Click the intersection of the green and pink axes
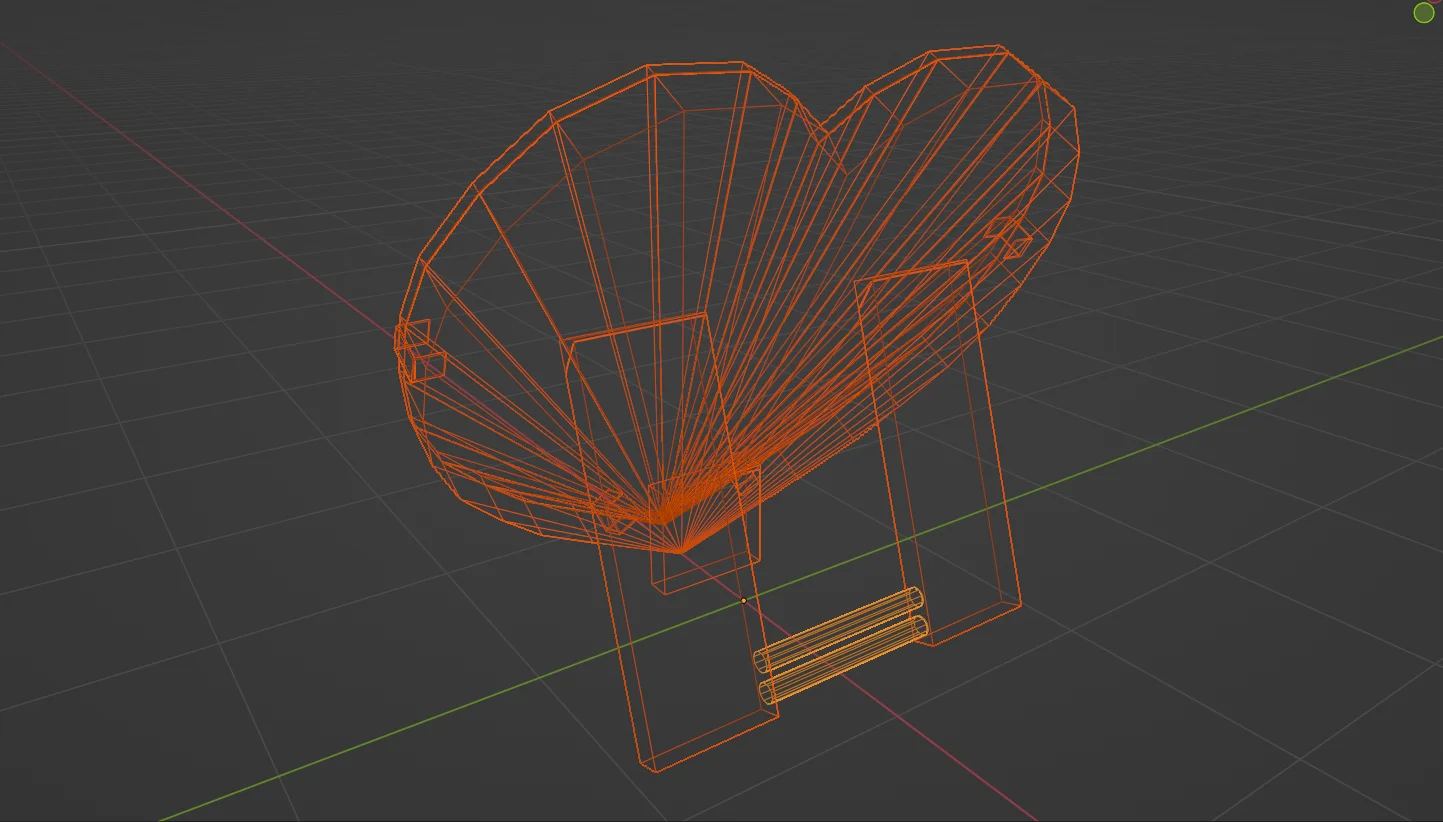 click(744, 599)
